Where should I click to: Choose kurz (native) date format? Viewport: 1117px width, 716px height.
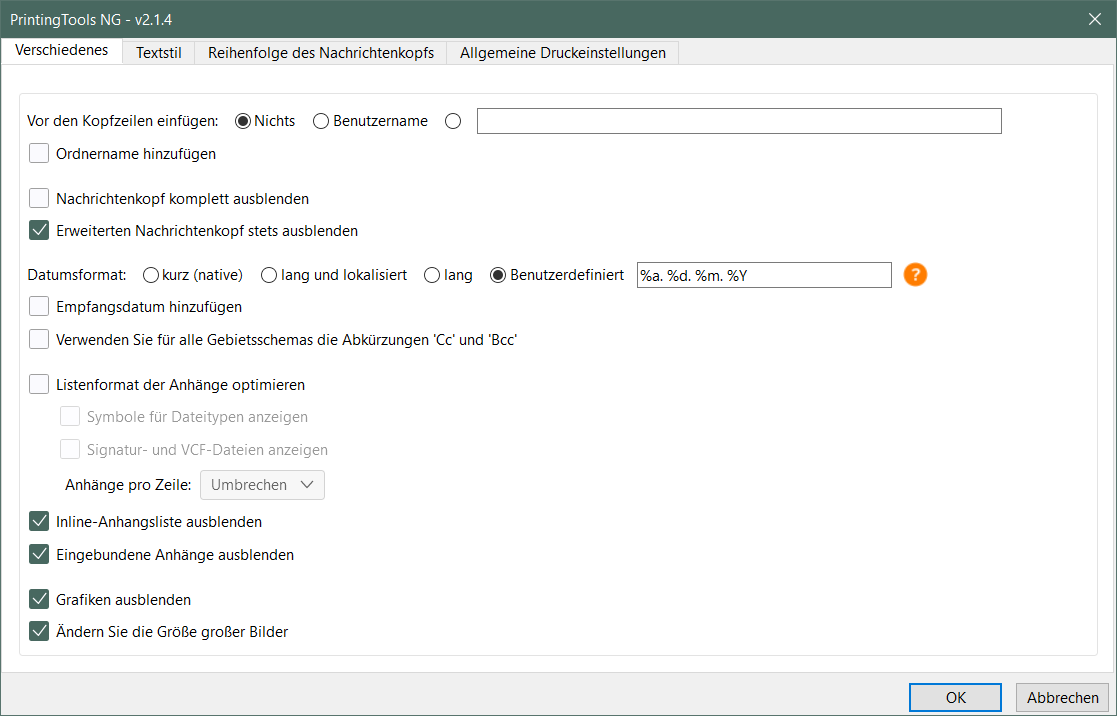pos(151,275)
